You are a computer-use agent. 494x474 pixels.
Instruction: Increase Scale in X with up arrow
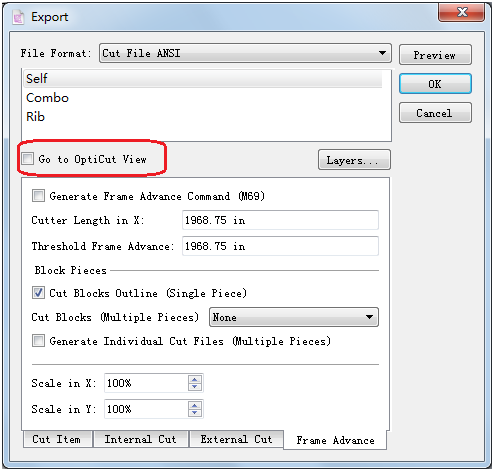tap(195, 380)
